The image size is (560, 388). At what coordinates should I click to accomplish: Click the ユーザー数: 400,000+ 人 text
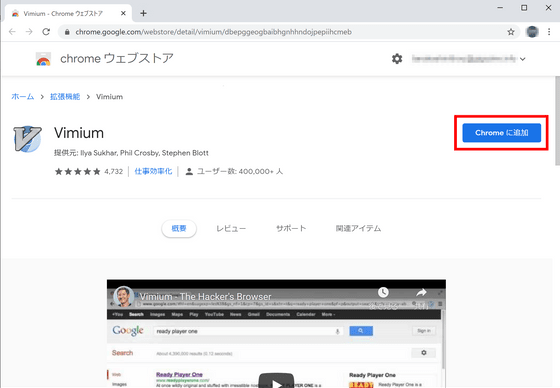240,171
